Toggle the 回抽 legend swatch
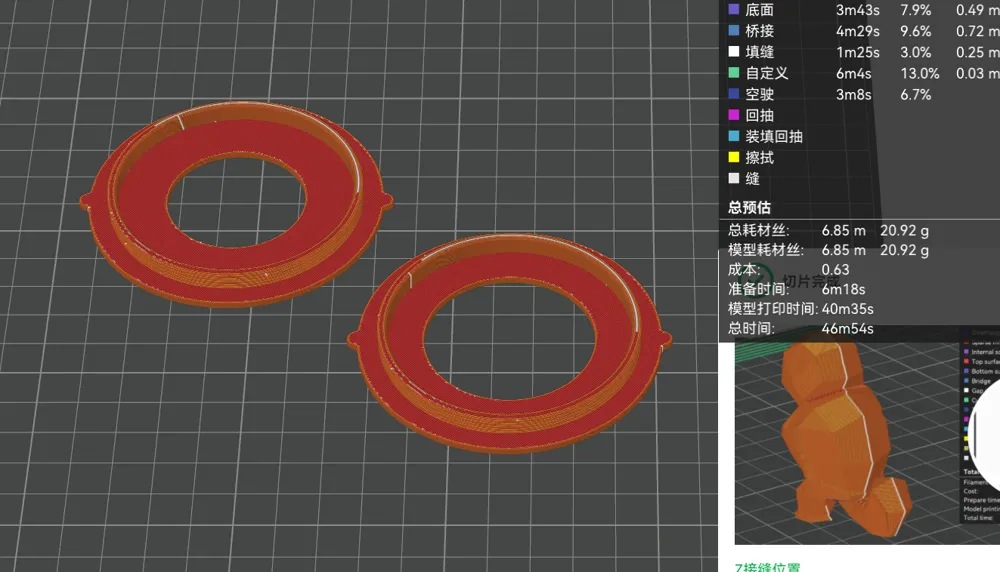This screenshot has width=1000, height=572. tap(734, 115)
